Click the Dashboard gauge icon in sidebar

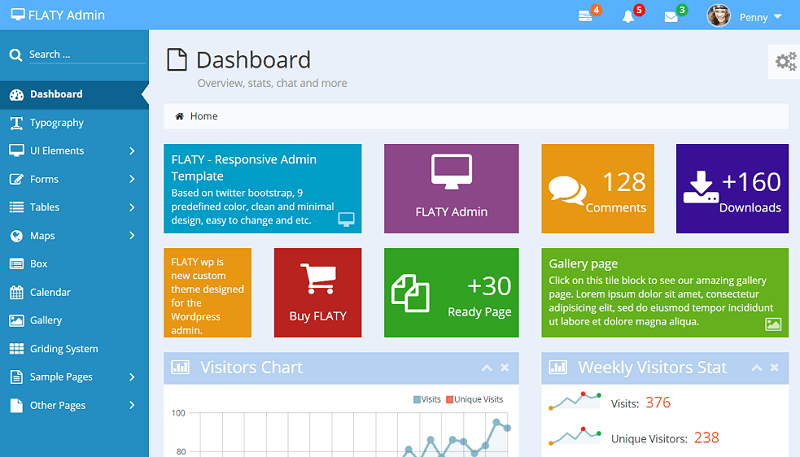(x=16, y=95)
